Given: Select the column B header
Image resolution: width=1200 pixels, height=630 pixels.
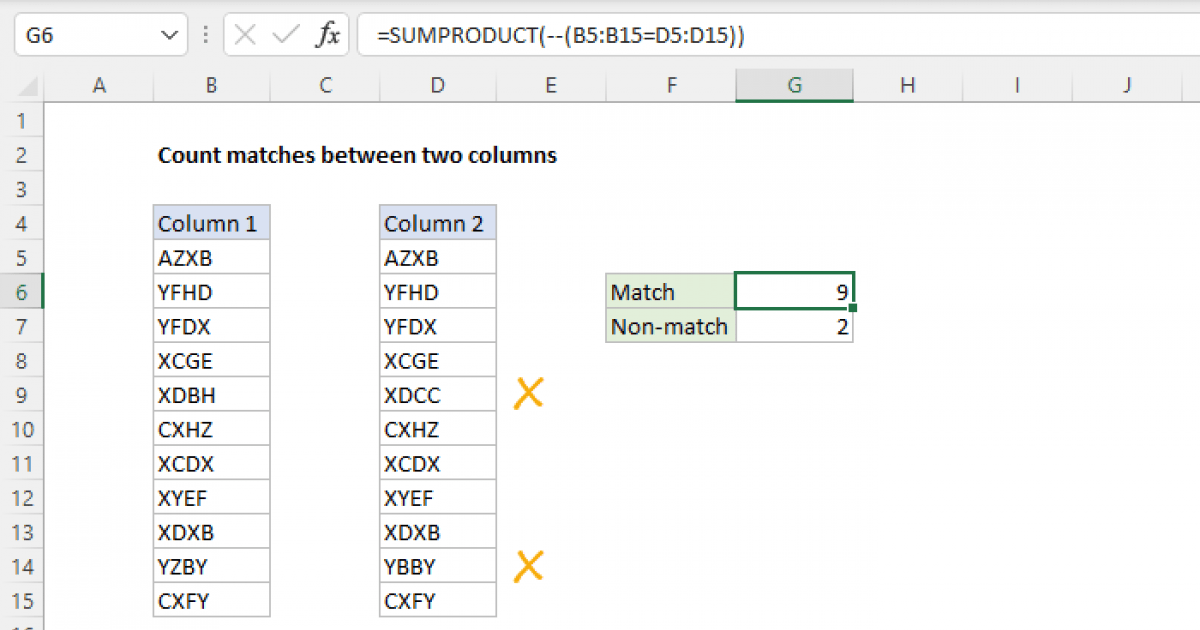Looking at the screenshot, I should point(211,86).
